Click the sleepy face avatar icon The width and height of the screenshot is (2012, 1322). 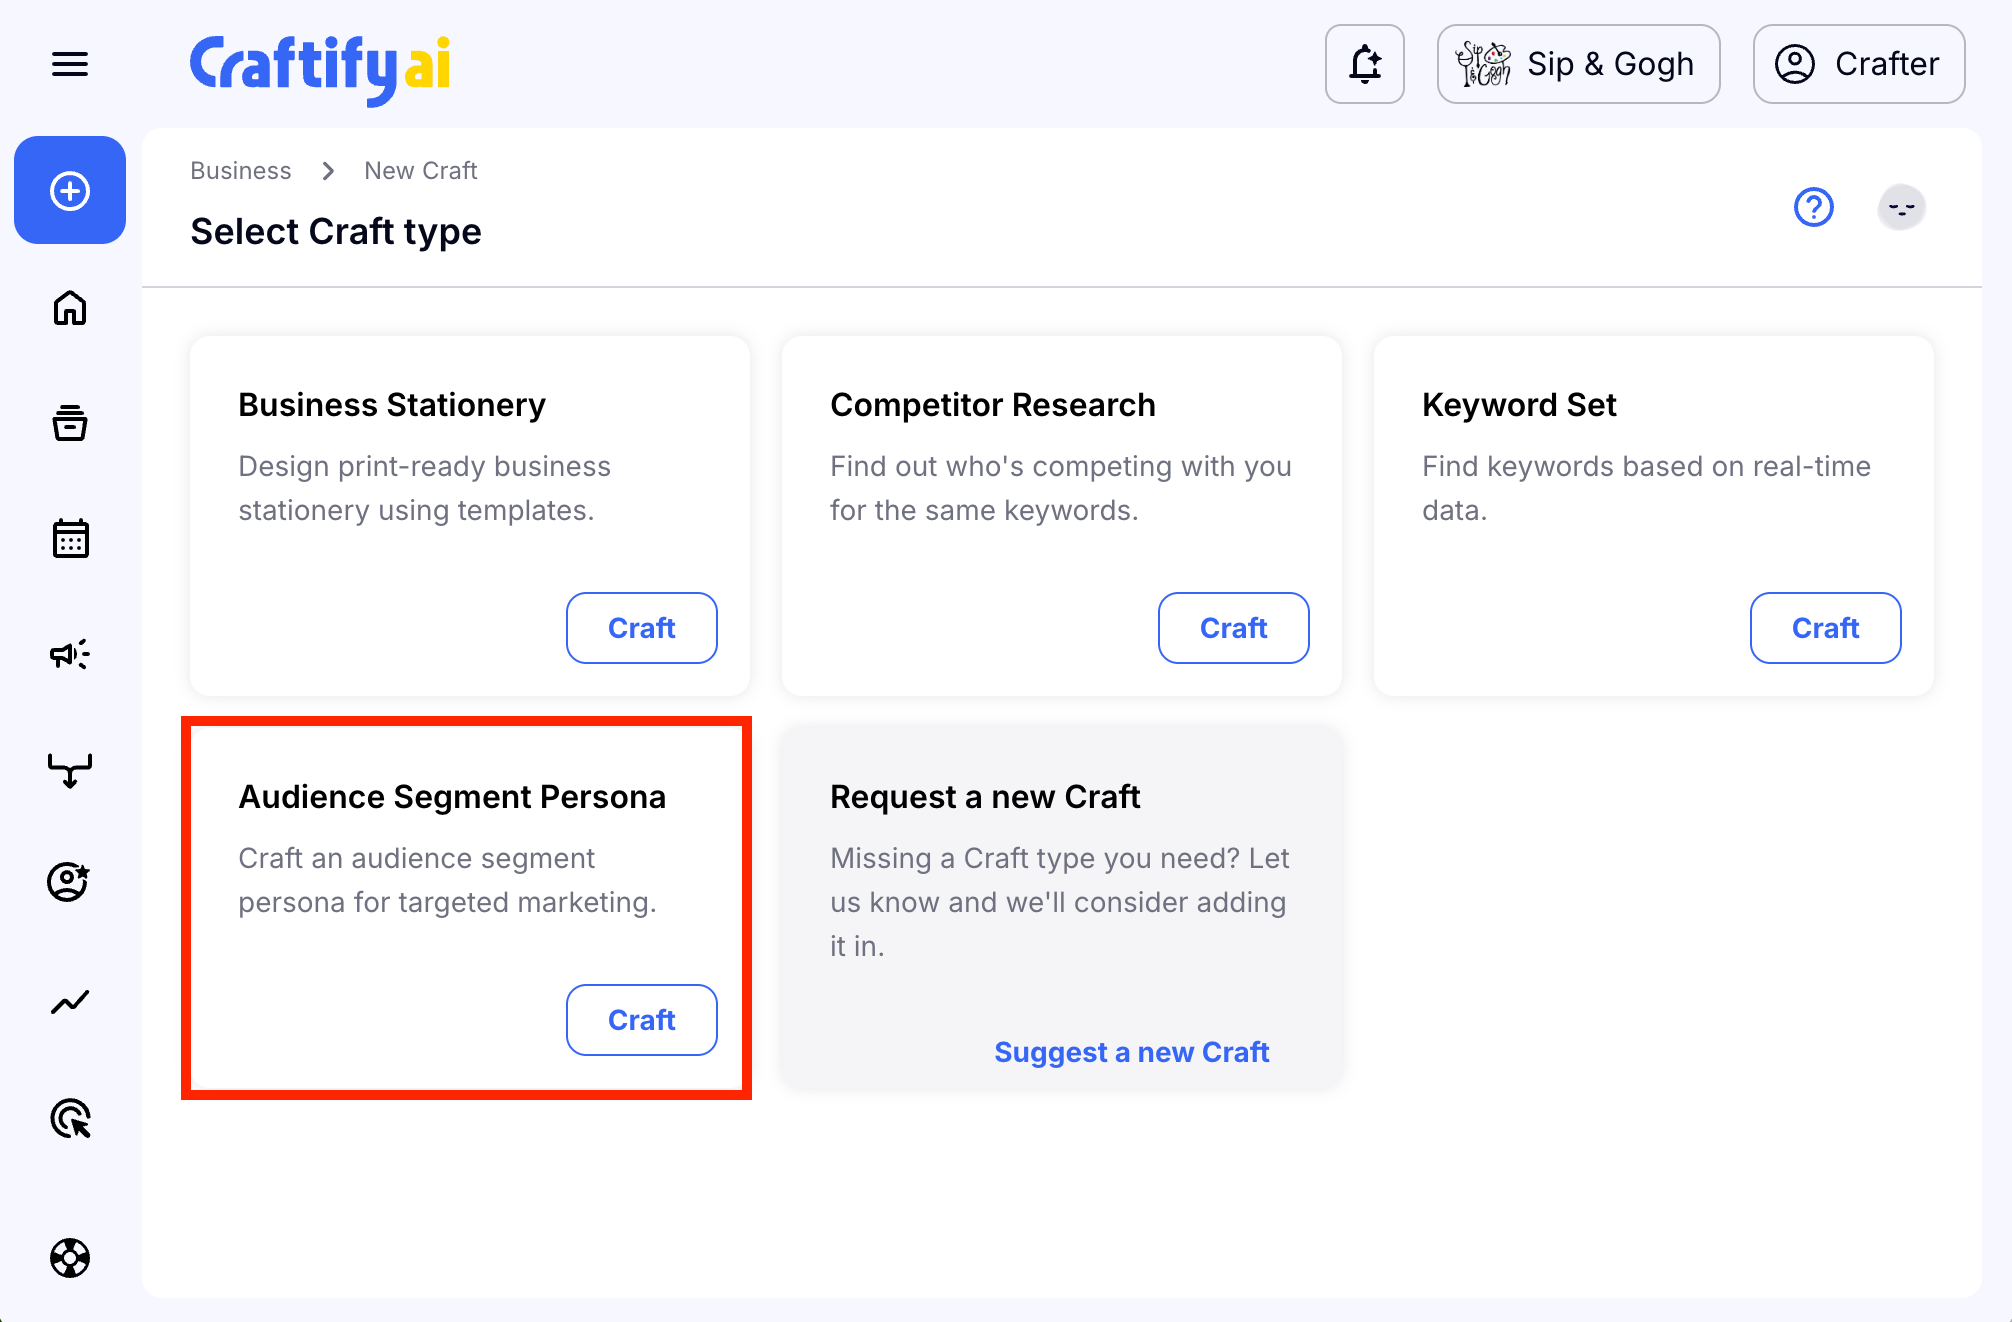click(1901, 208)
